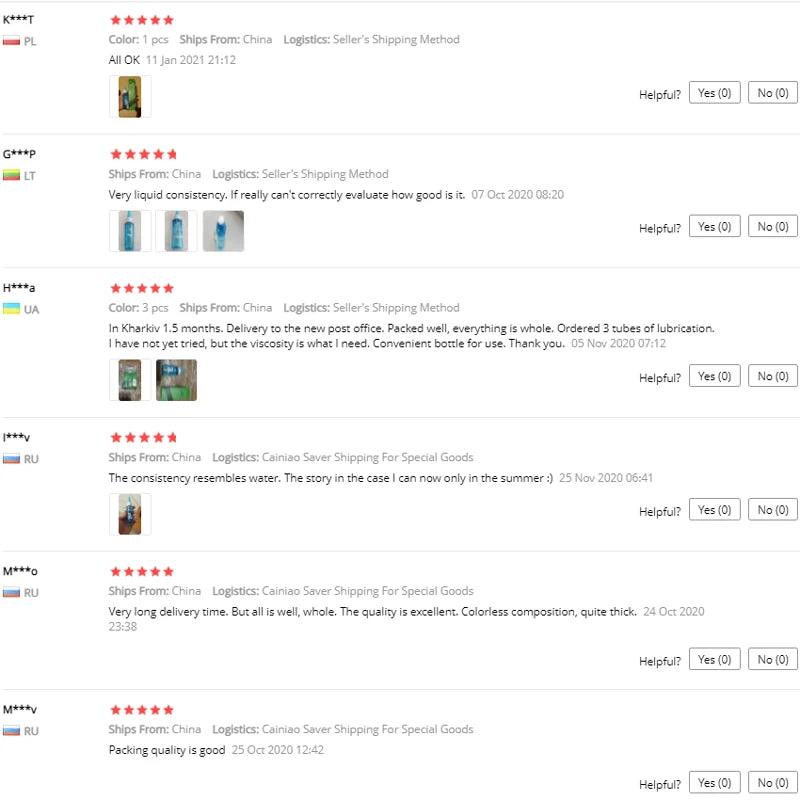
Task: Vote Yes on H***a's Kharkiv review
Action: point(714,376)
